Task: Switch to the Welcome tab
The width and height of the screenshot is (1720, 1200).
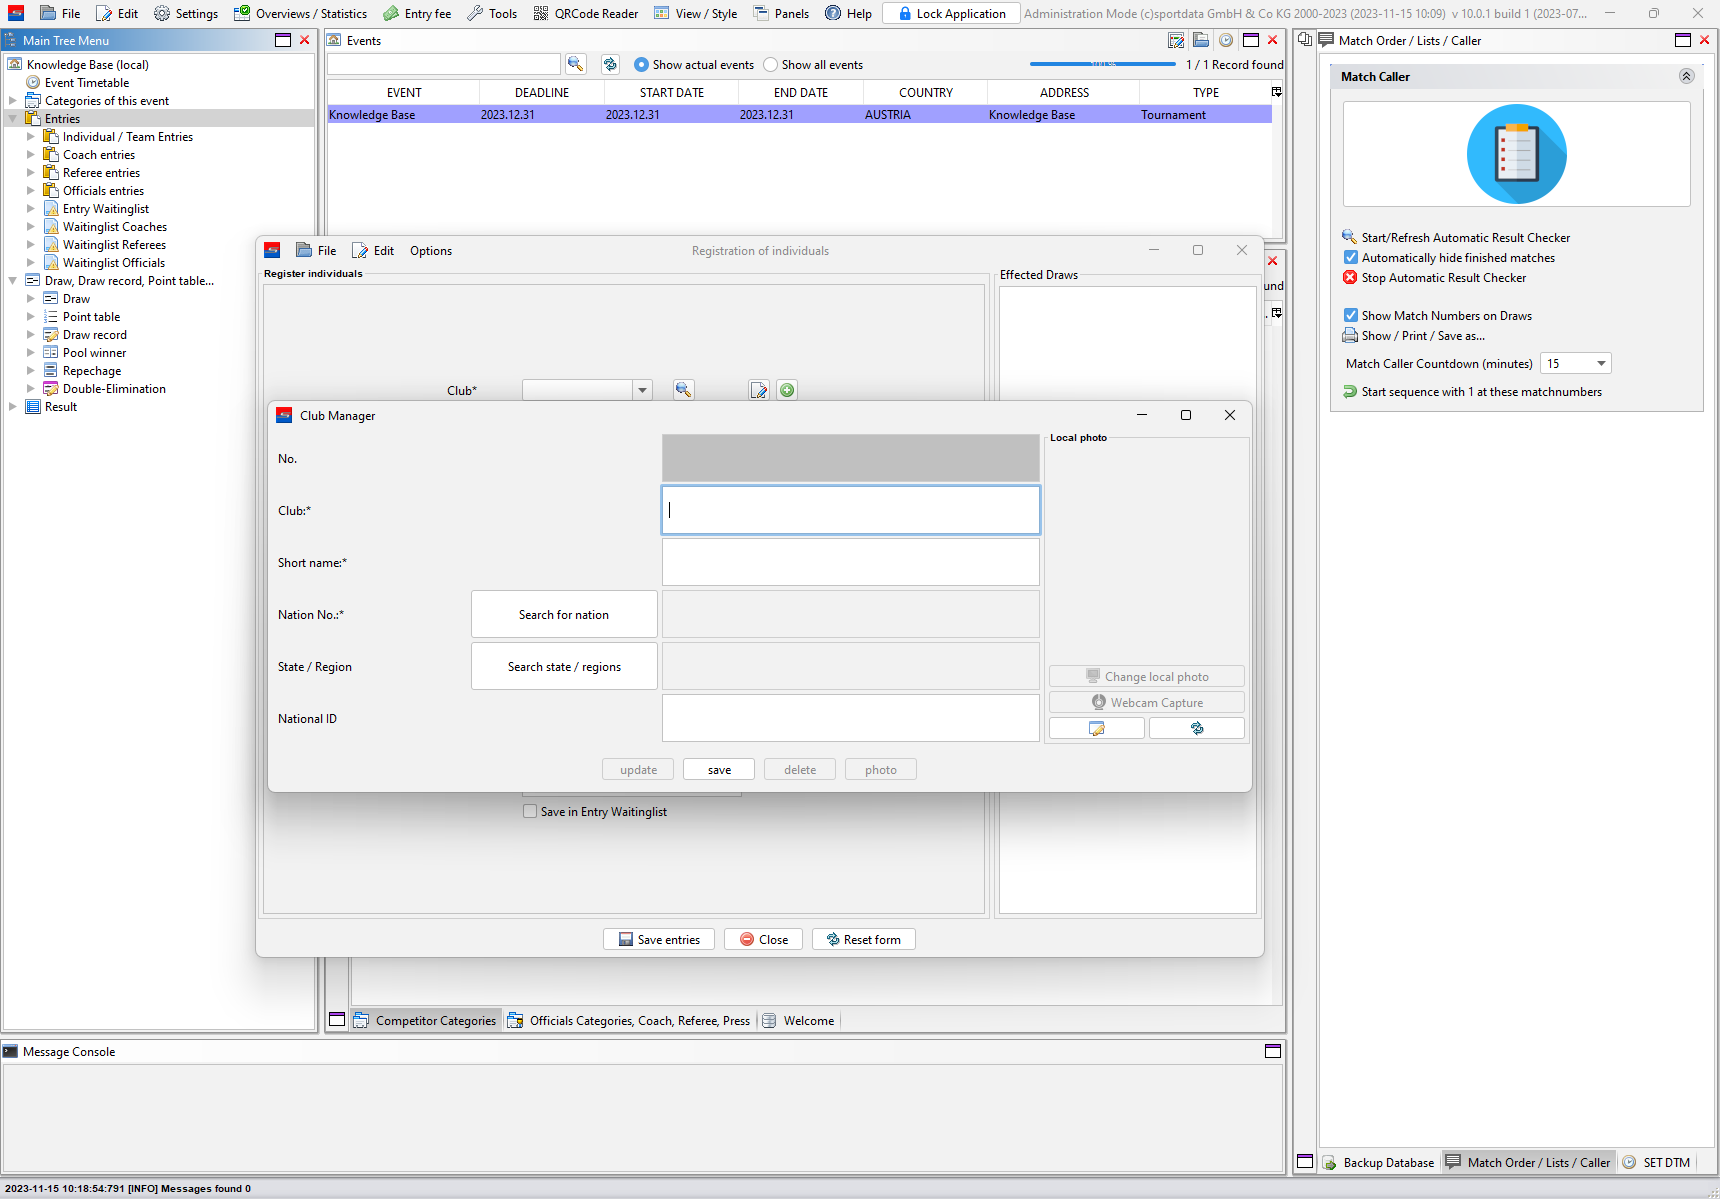Action: point(799,1021)
